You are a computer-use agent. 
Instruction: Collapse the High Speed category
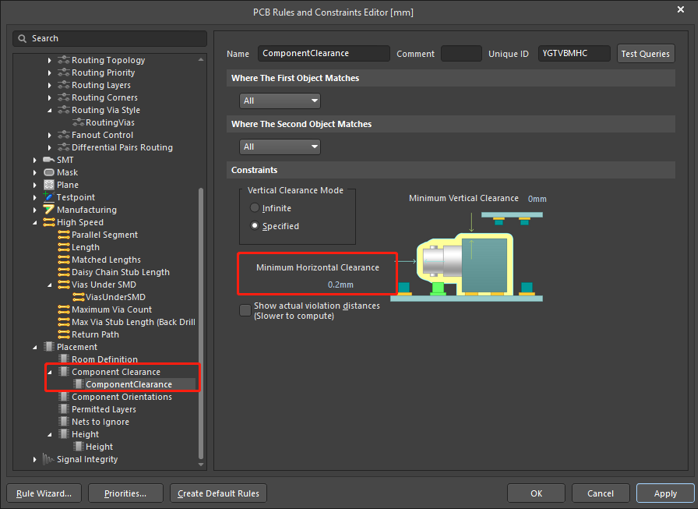click(35, 222)
